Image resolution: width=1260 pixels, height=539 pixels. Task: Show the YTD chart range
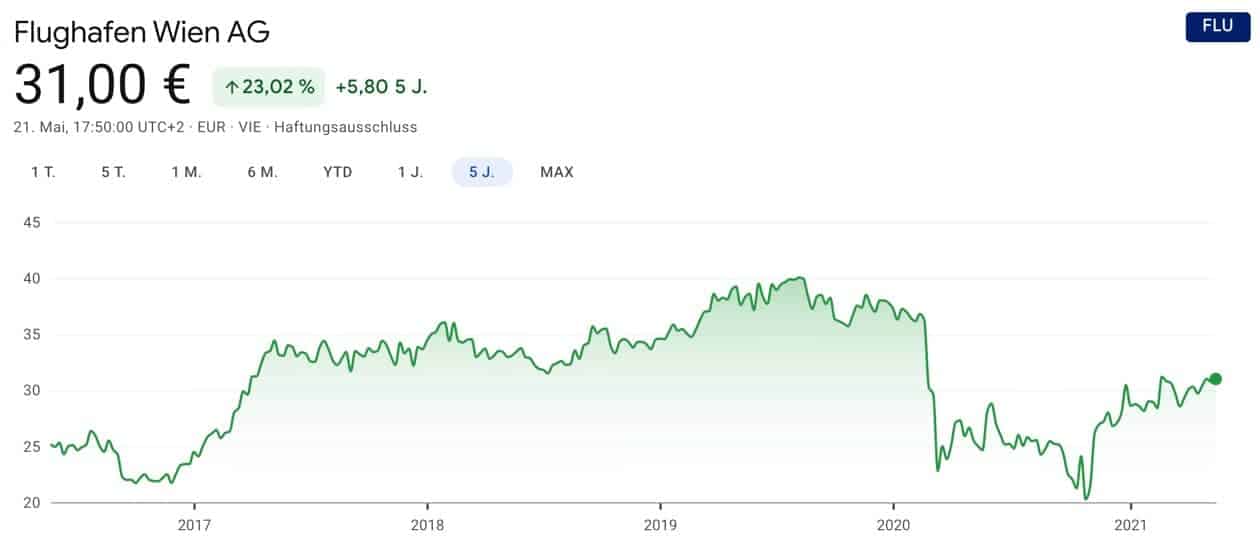[x=338, y=172]
